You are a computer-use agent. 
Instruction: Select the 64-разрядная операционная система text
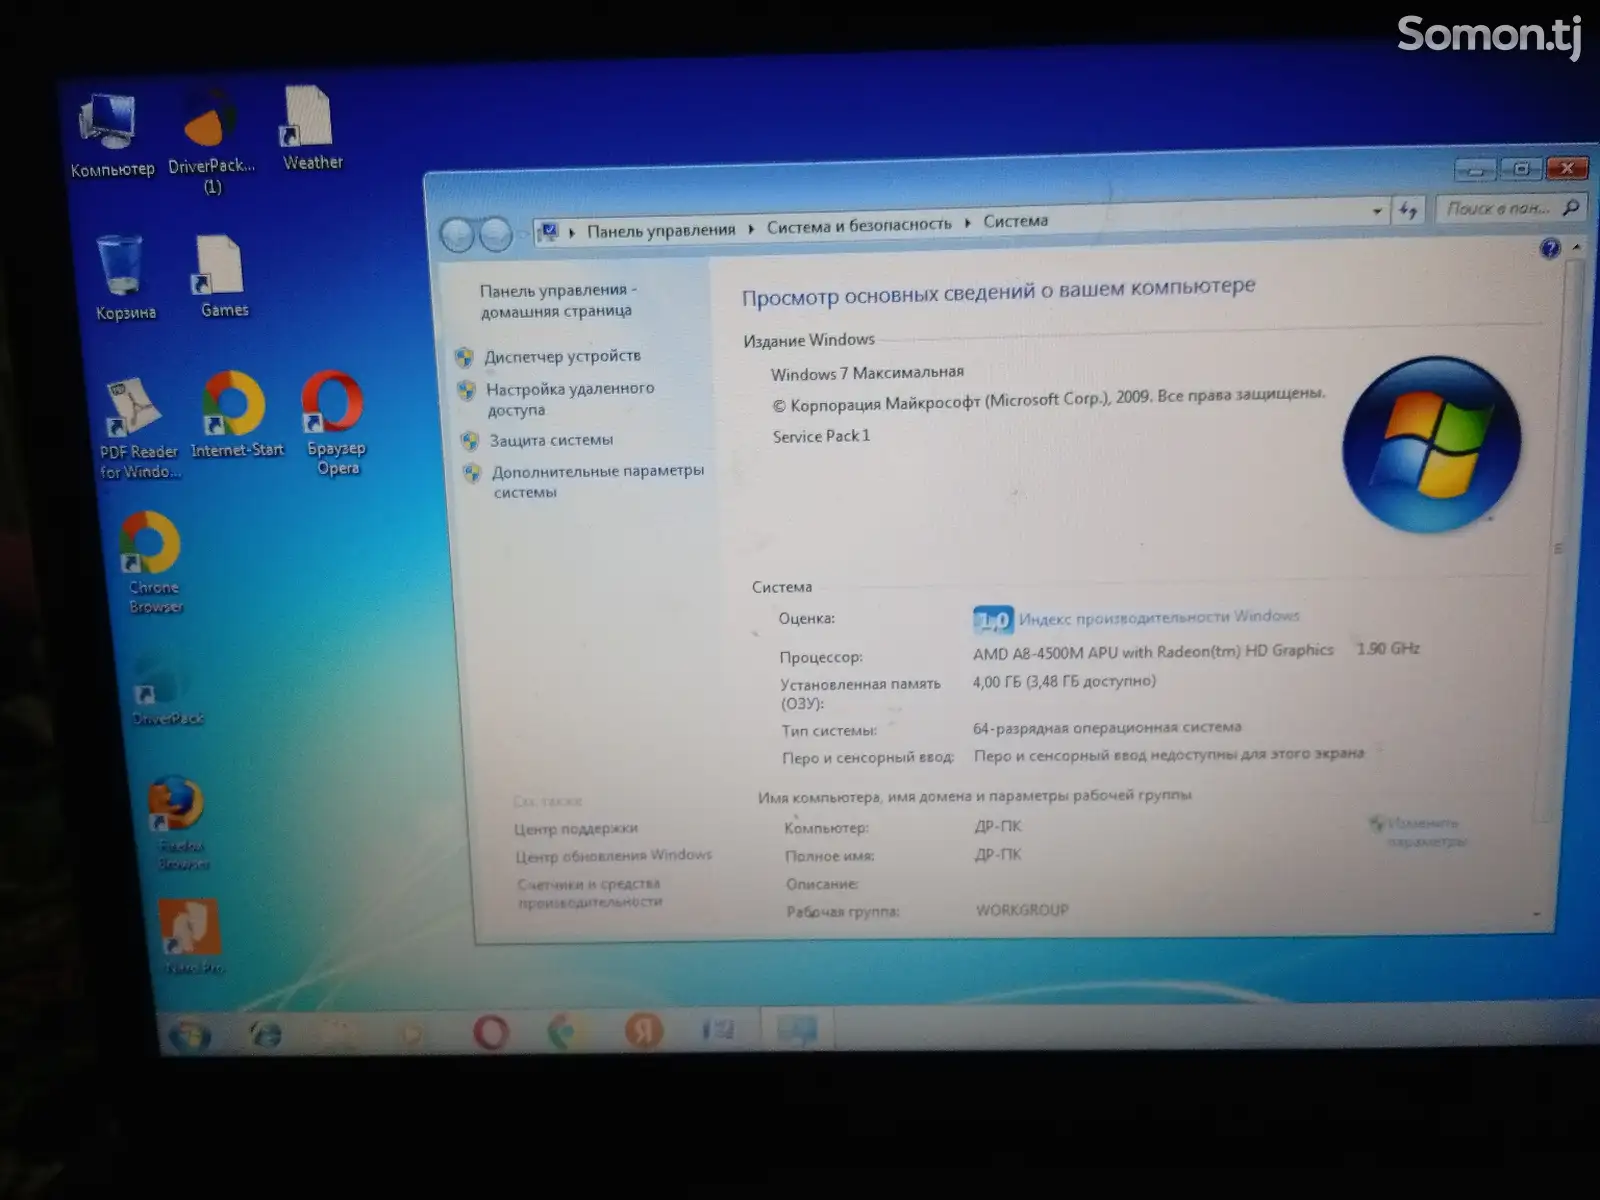coord(1107,727)
